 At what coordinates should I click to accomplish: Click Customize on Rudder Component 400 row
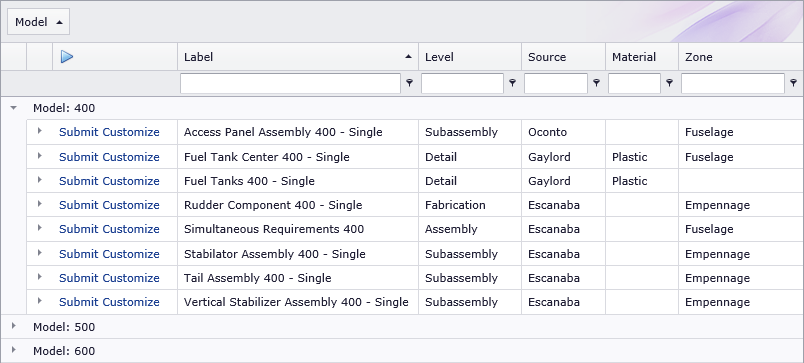131,205
